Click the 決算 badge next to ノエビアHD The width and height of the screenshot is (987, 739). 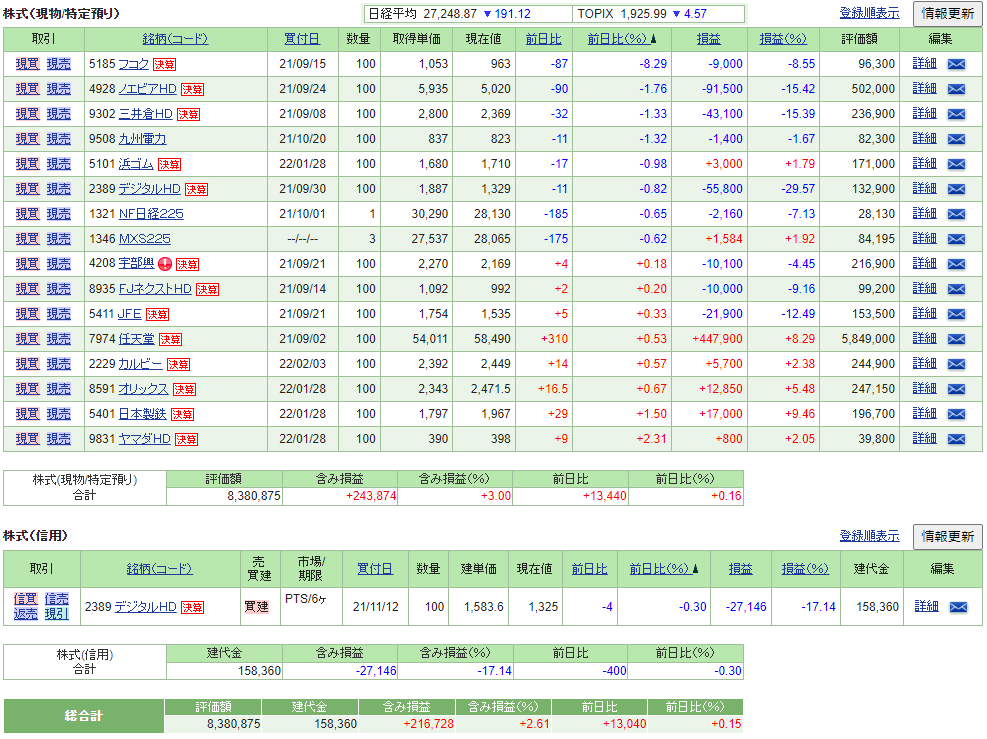192,89
